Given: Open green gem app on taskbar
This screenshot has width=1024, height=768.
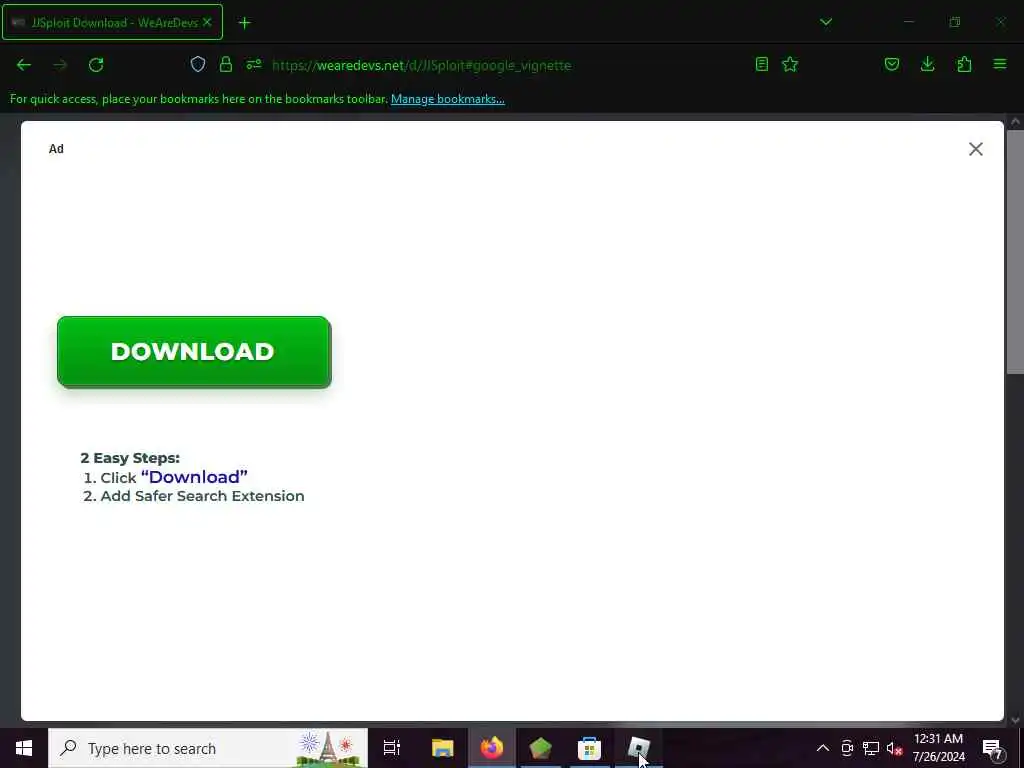Looking at the screenshot, I should (x=541, y=748).
